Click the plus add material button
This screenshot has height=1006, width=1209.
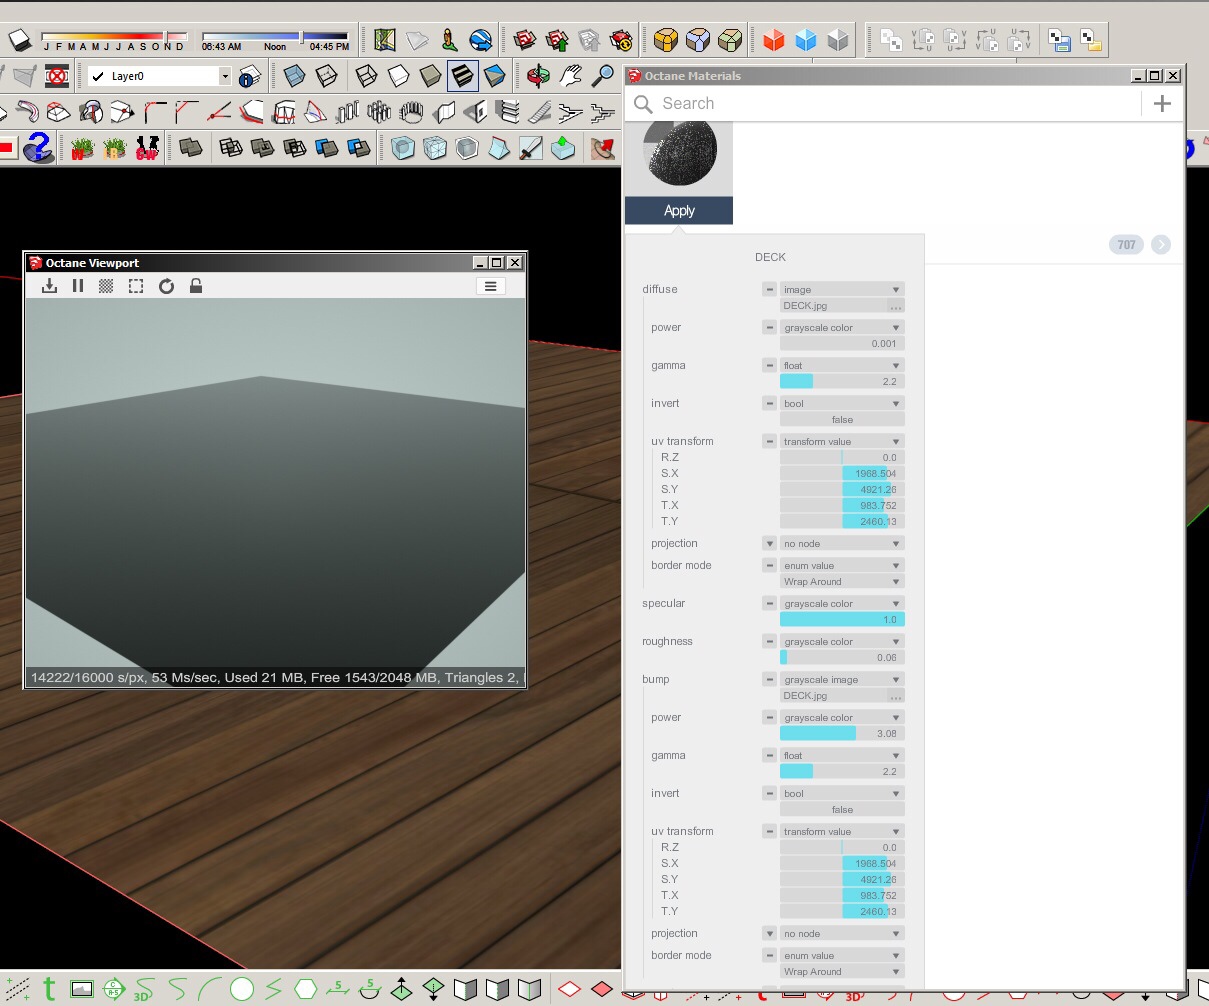click(x=1162, y=103)
